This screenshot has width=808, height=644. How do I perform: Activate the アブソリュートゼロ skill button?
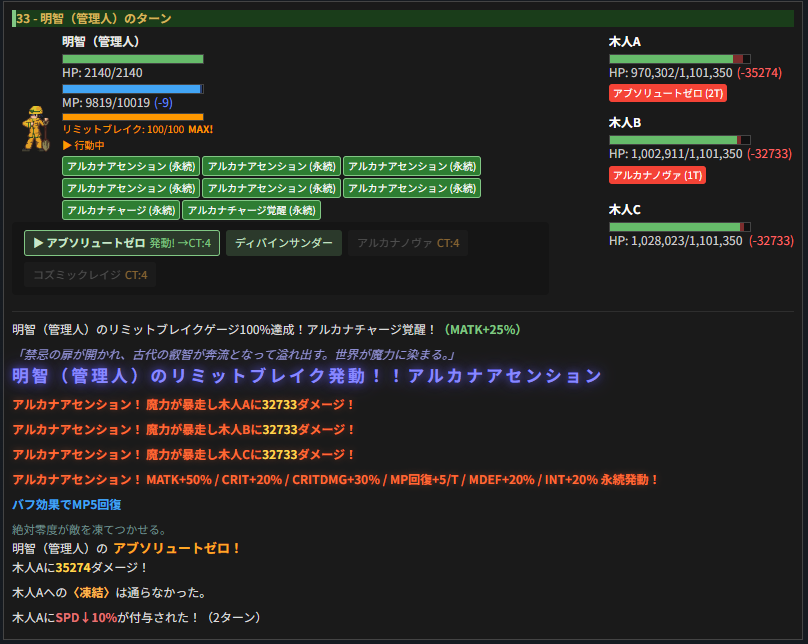click(121, 243)
